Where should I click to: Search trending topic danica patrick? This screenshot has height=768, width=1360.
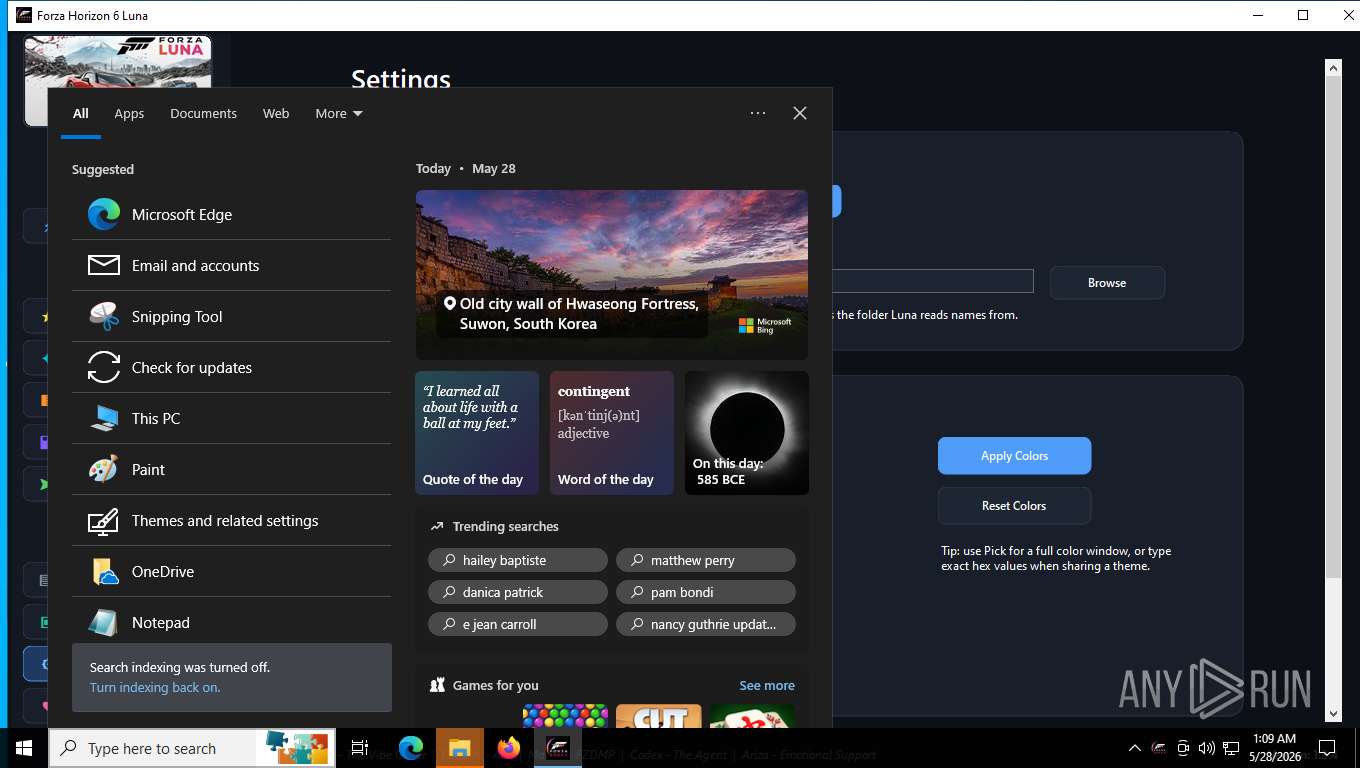[x=518, y=592]
